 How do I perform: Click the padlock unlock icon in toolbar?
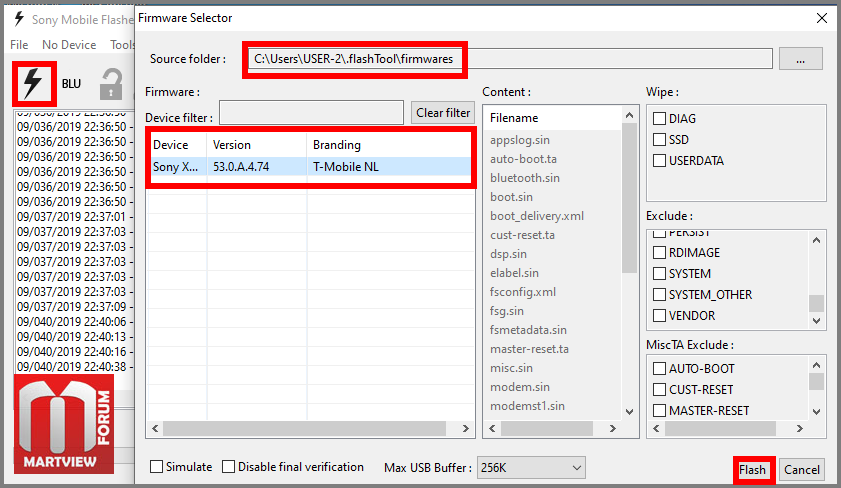(111, 84)
